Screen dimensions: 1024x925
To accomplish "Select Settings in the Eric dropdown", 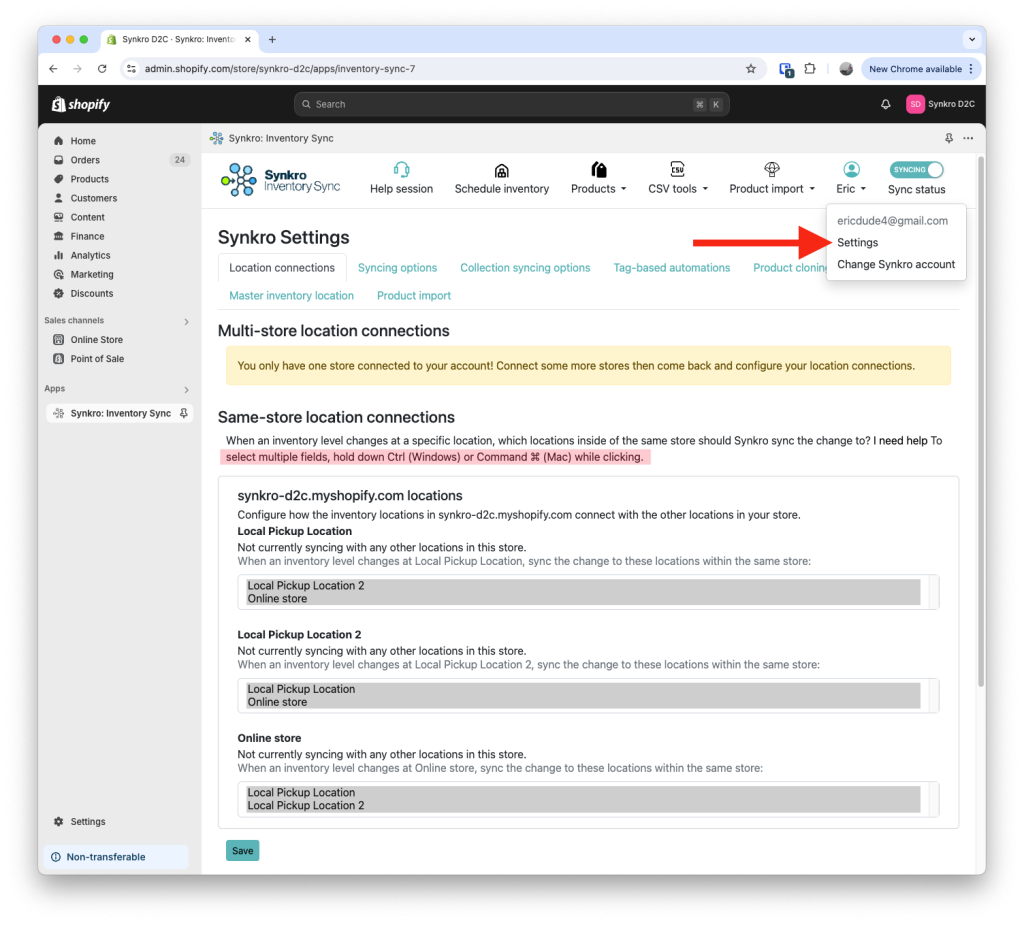I will click(x=857, y=242).
